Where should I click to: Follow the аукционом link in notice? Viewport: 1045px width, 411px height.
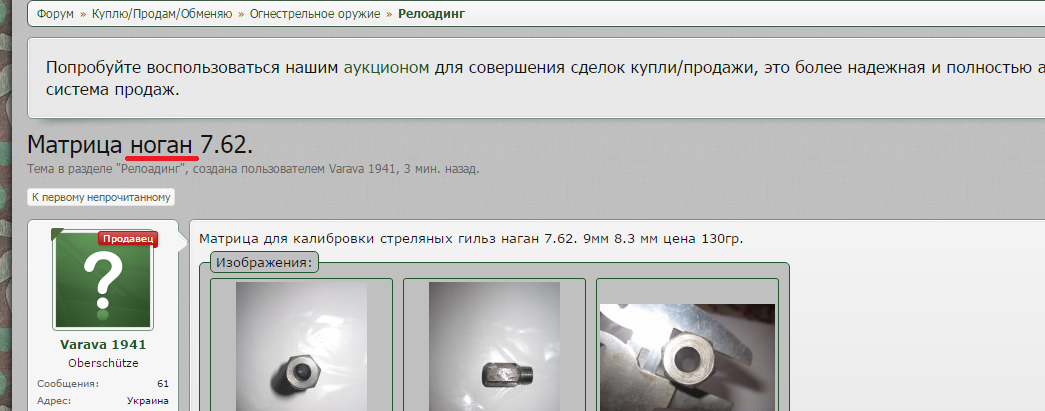click(x=387, y=67)
